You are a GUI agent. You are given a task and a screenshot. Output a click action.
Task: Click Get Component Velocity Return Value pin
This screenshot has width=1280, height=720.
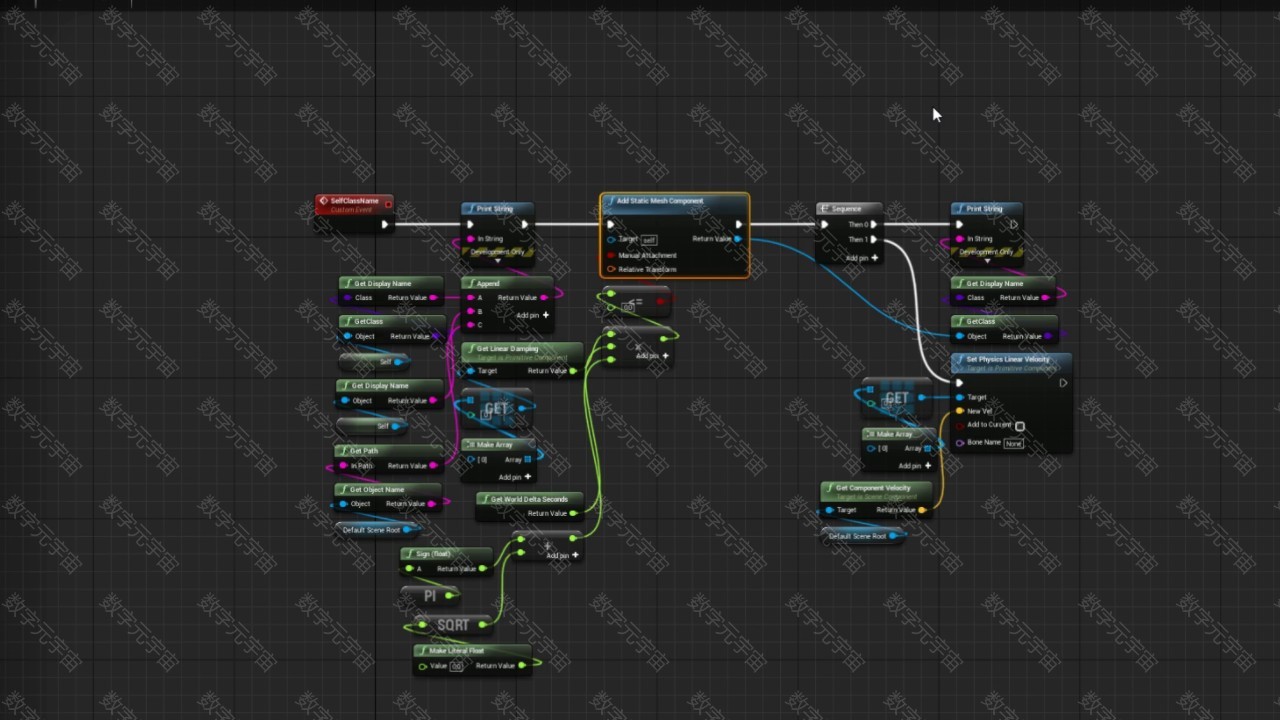[922, 510]
